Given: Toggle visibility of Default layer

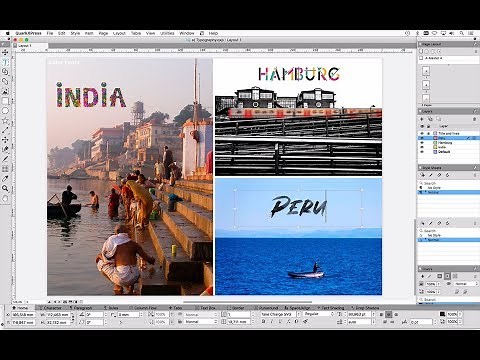Looking at the screenshot, I should 422,152.
